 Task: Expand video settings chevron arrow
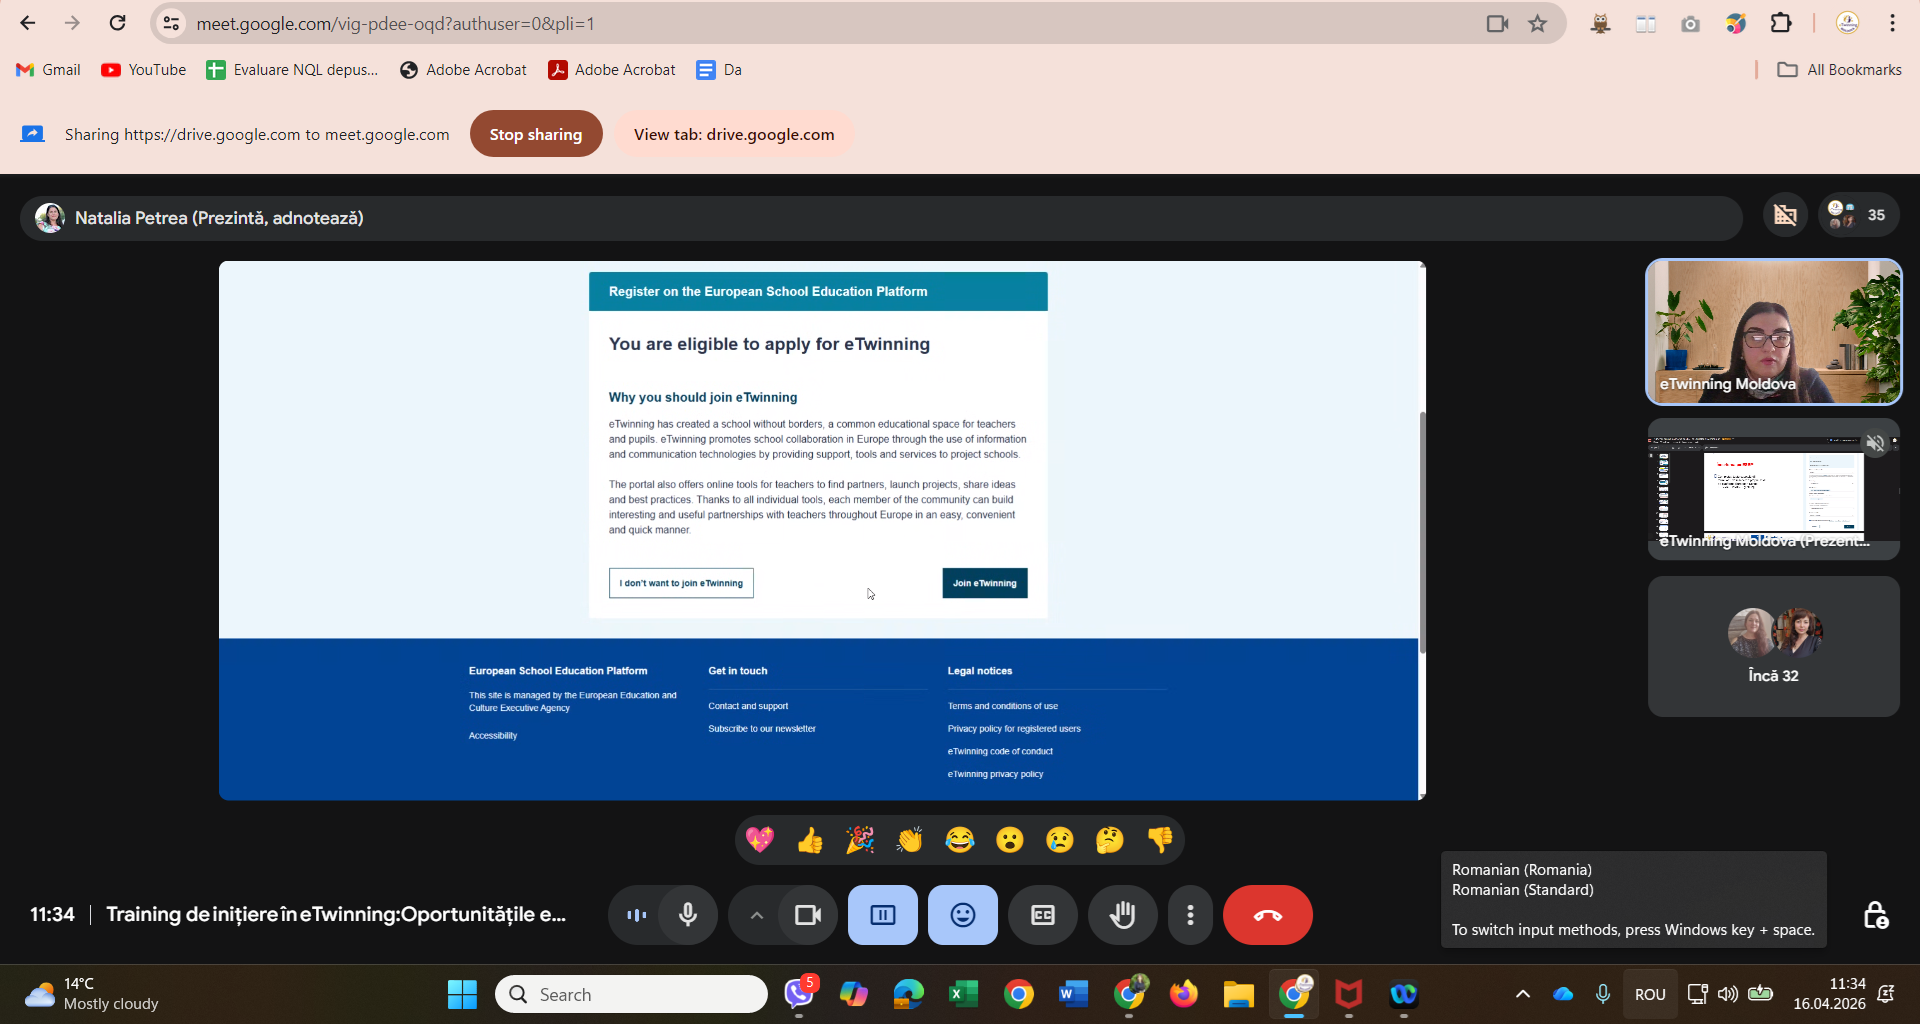tap(756, 915)
